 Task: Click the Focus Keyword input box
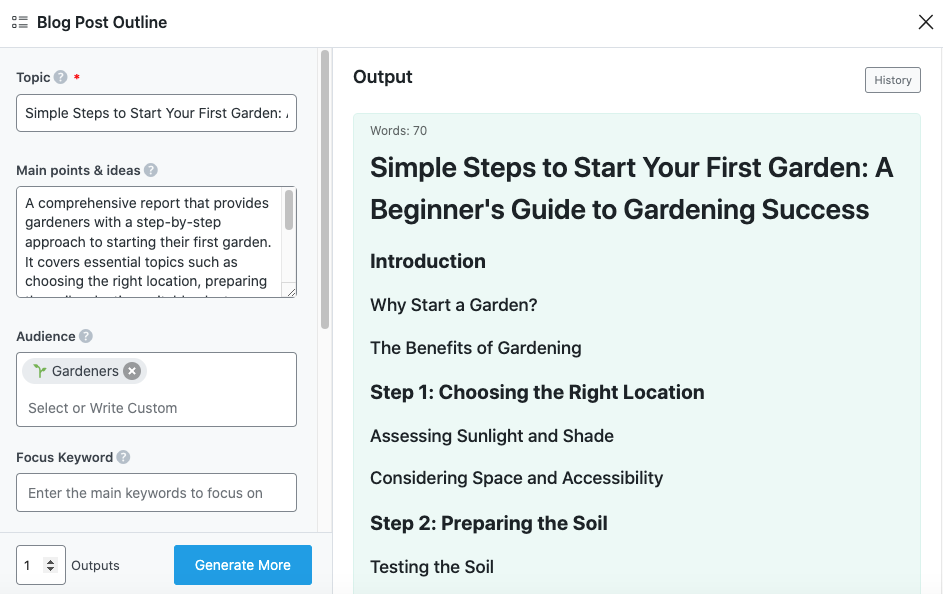coord(156,492)
